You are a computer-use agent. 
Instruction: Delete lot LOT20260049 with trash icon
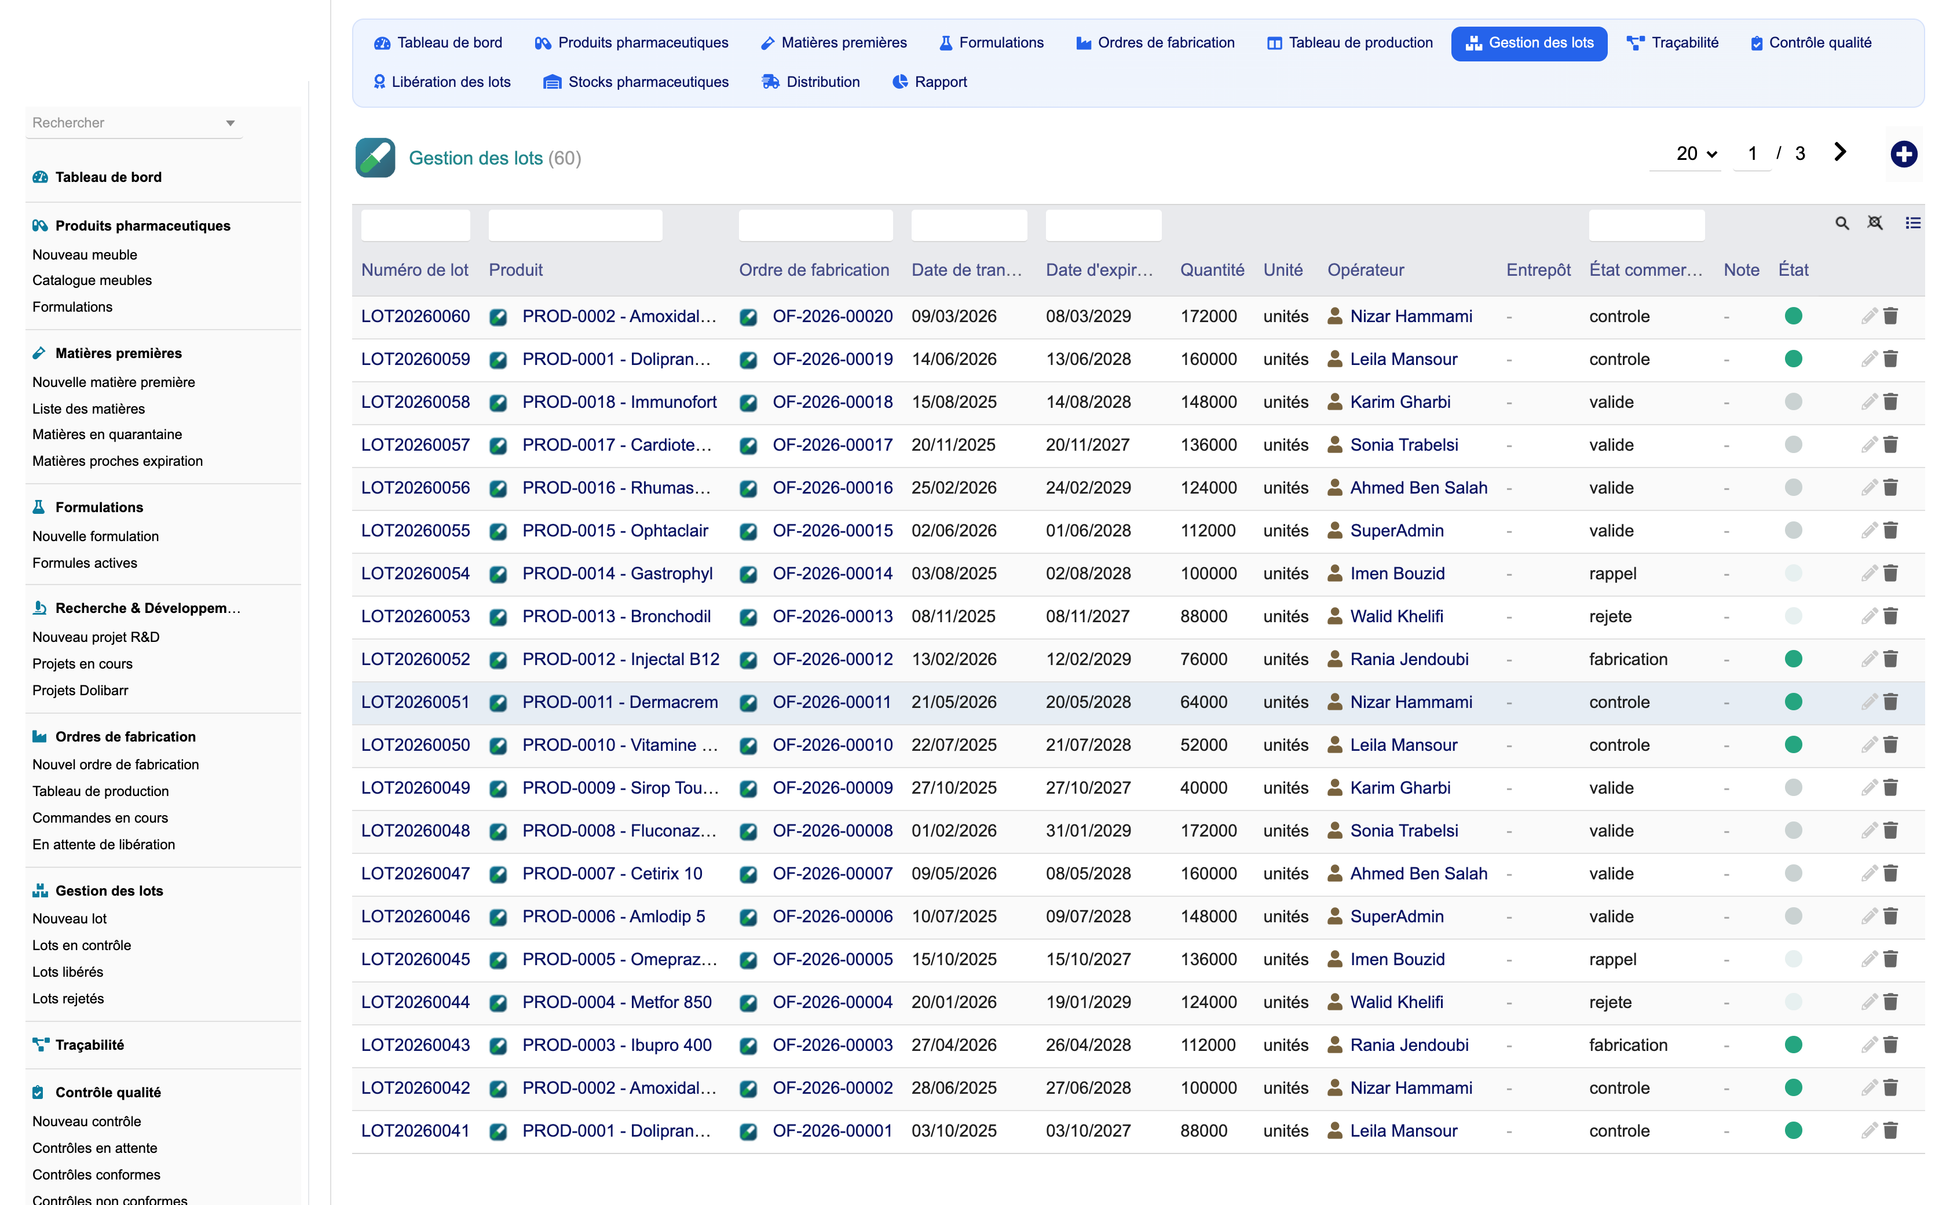click(1890, 788)
